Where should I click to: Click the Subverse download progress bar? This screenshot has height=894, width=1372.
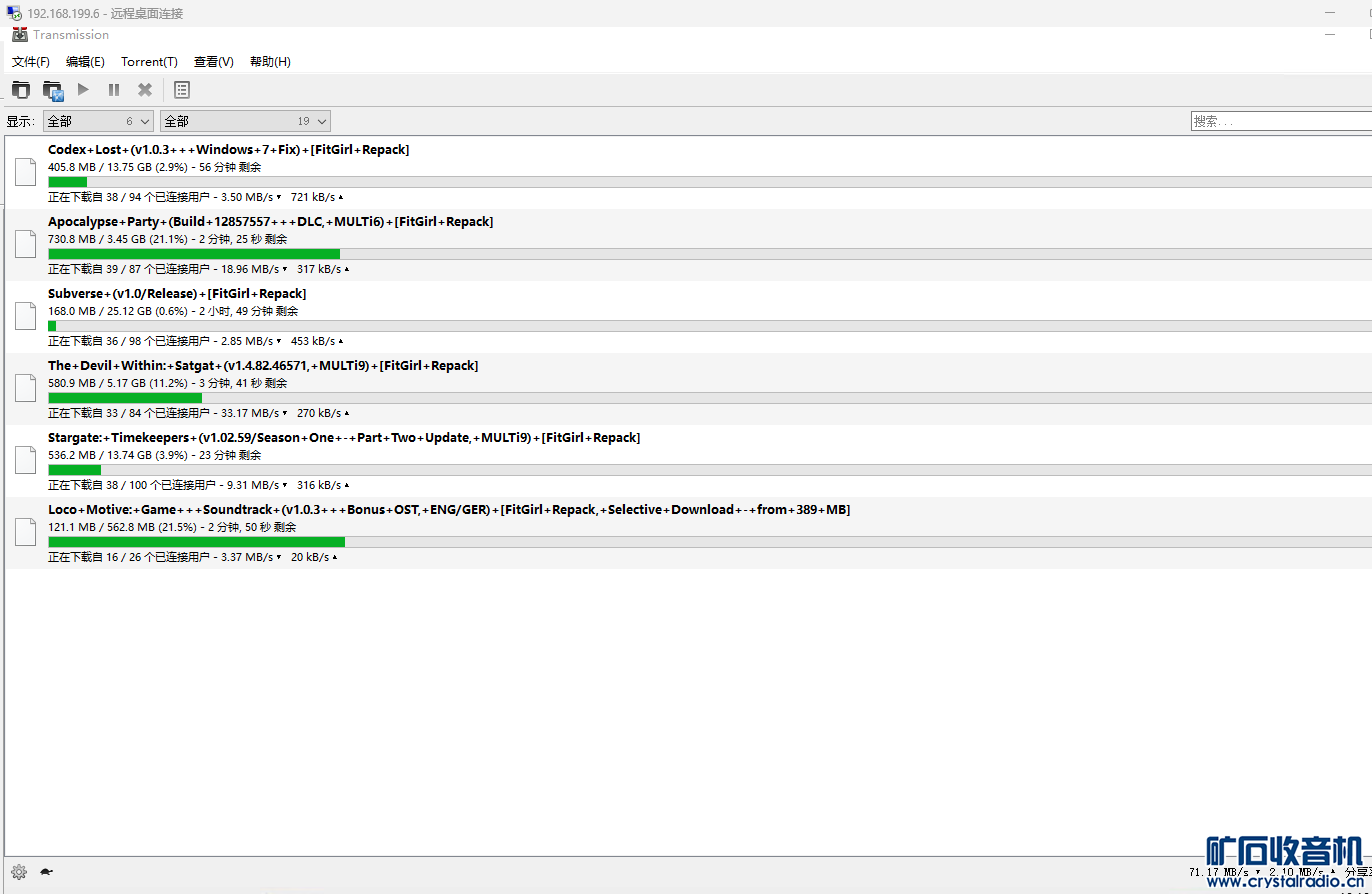pos(710,326)
